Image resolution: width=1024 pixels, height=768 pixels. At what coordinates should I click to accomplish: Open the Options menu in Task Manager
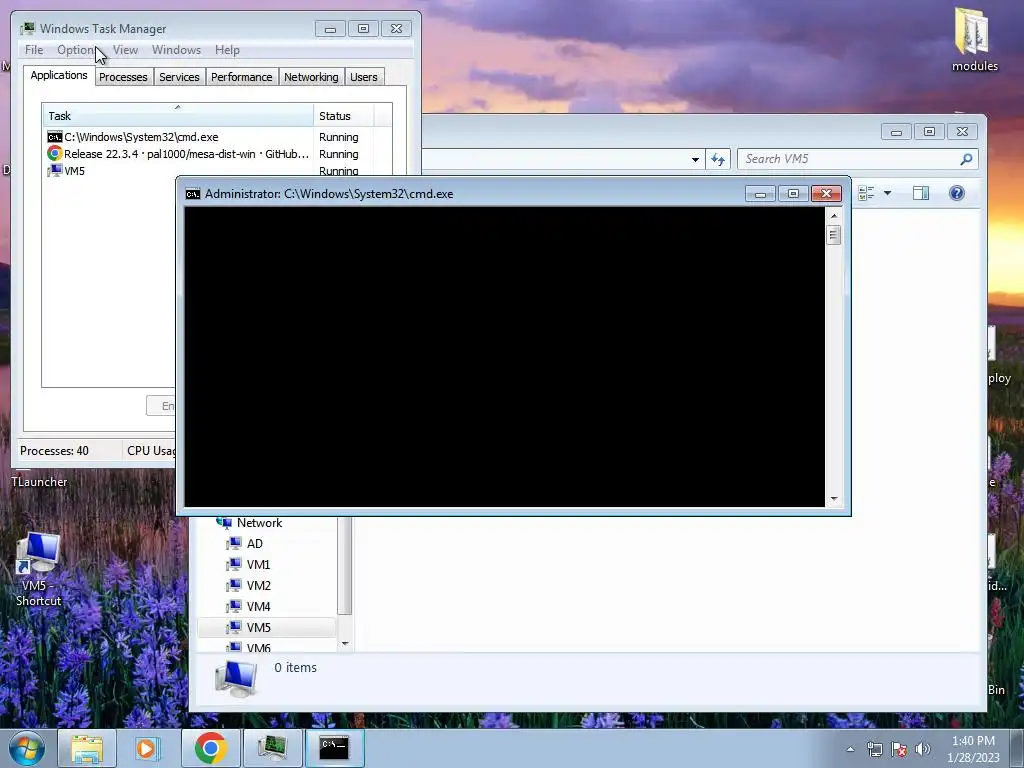pyautogui.click(x=76, y=50)
